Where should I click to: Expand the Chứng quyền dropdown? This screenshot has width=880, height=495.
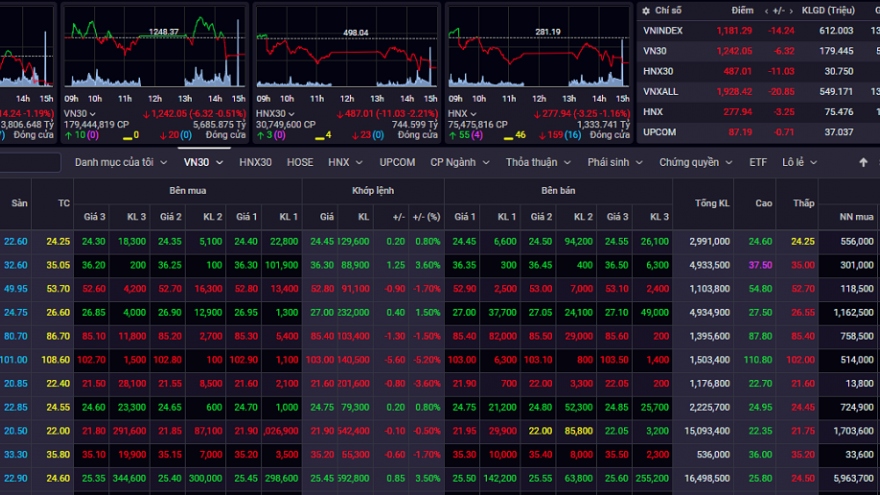point(695,162)
